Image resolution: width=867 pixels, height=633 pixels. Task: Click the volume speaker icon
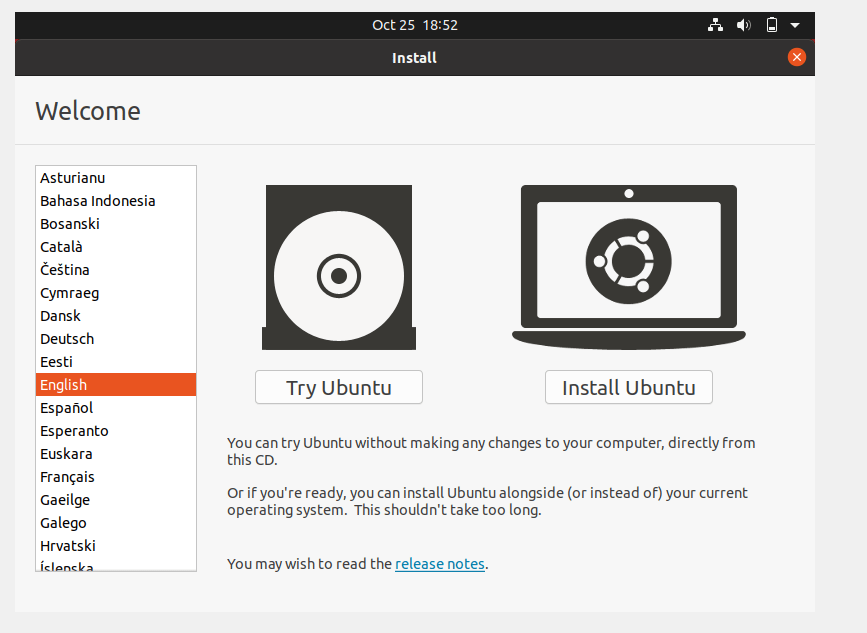(x=744, y=25)
